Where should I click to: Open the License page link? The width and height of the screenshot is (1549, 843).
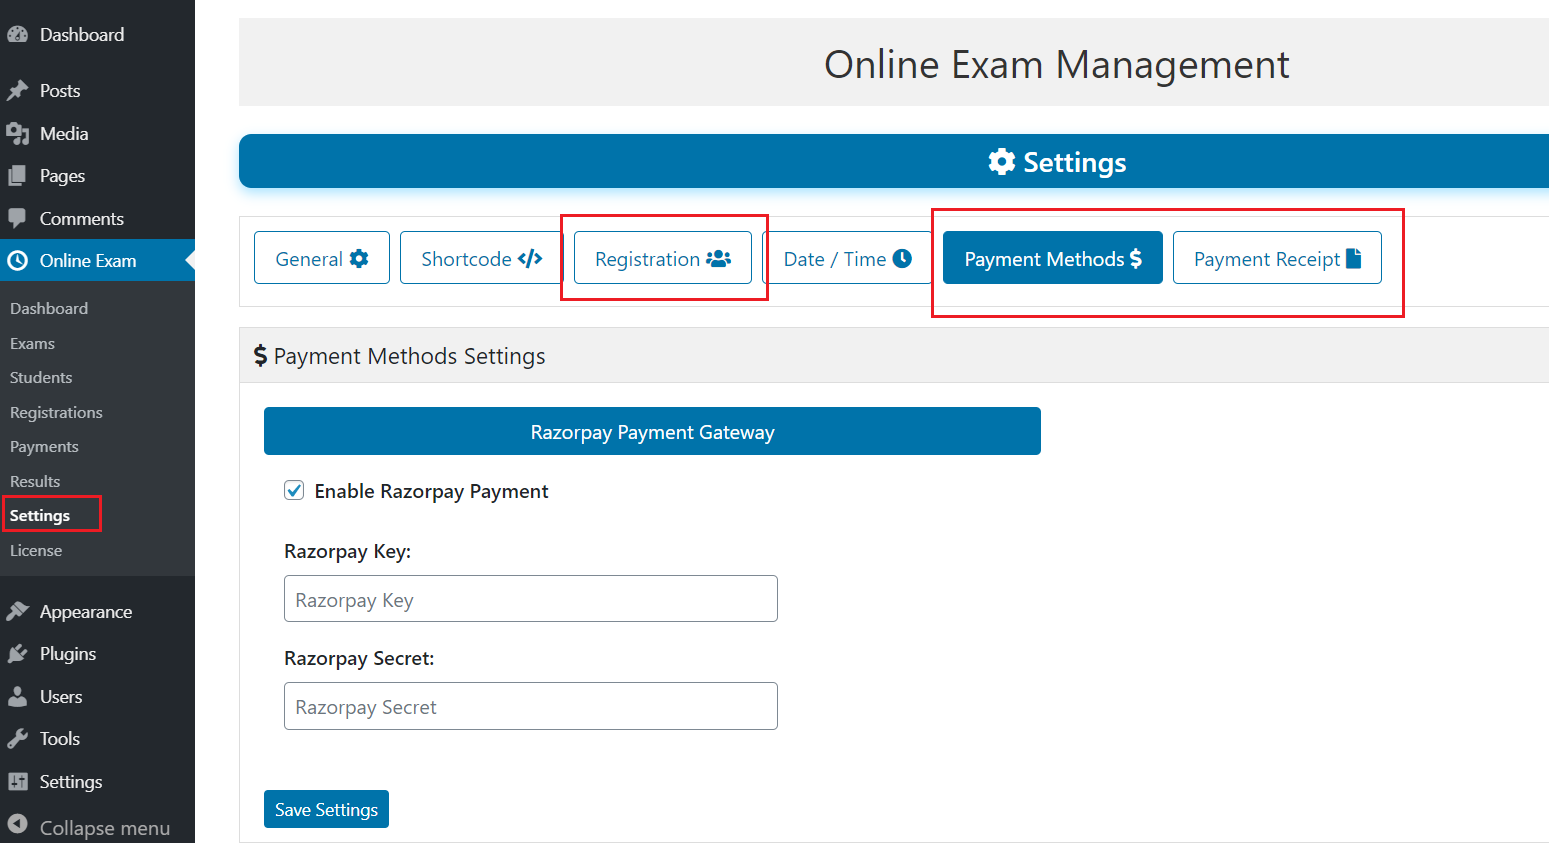tap(36, 550)
